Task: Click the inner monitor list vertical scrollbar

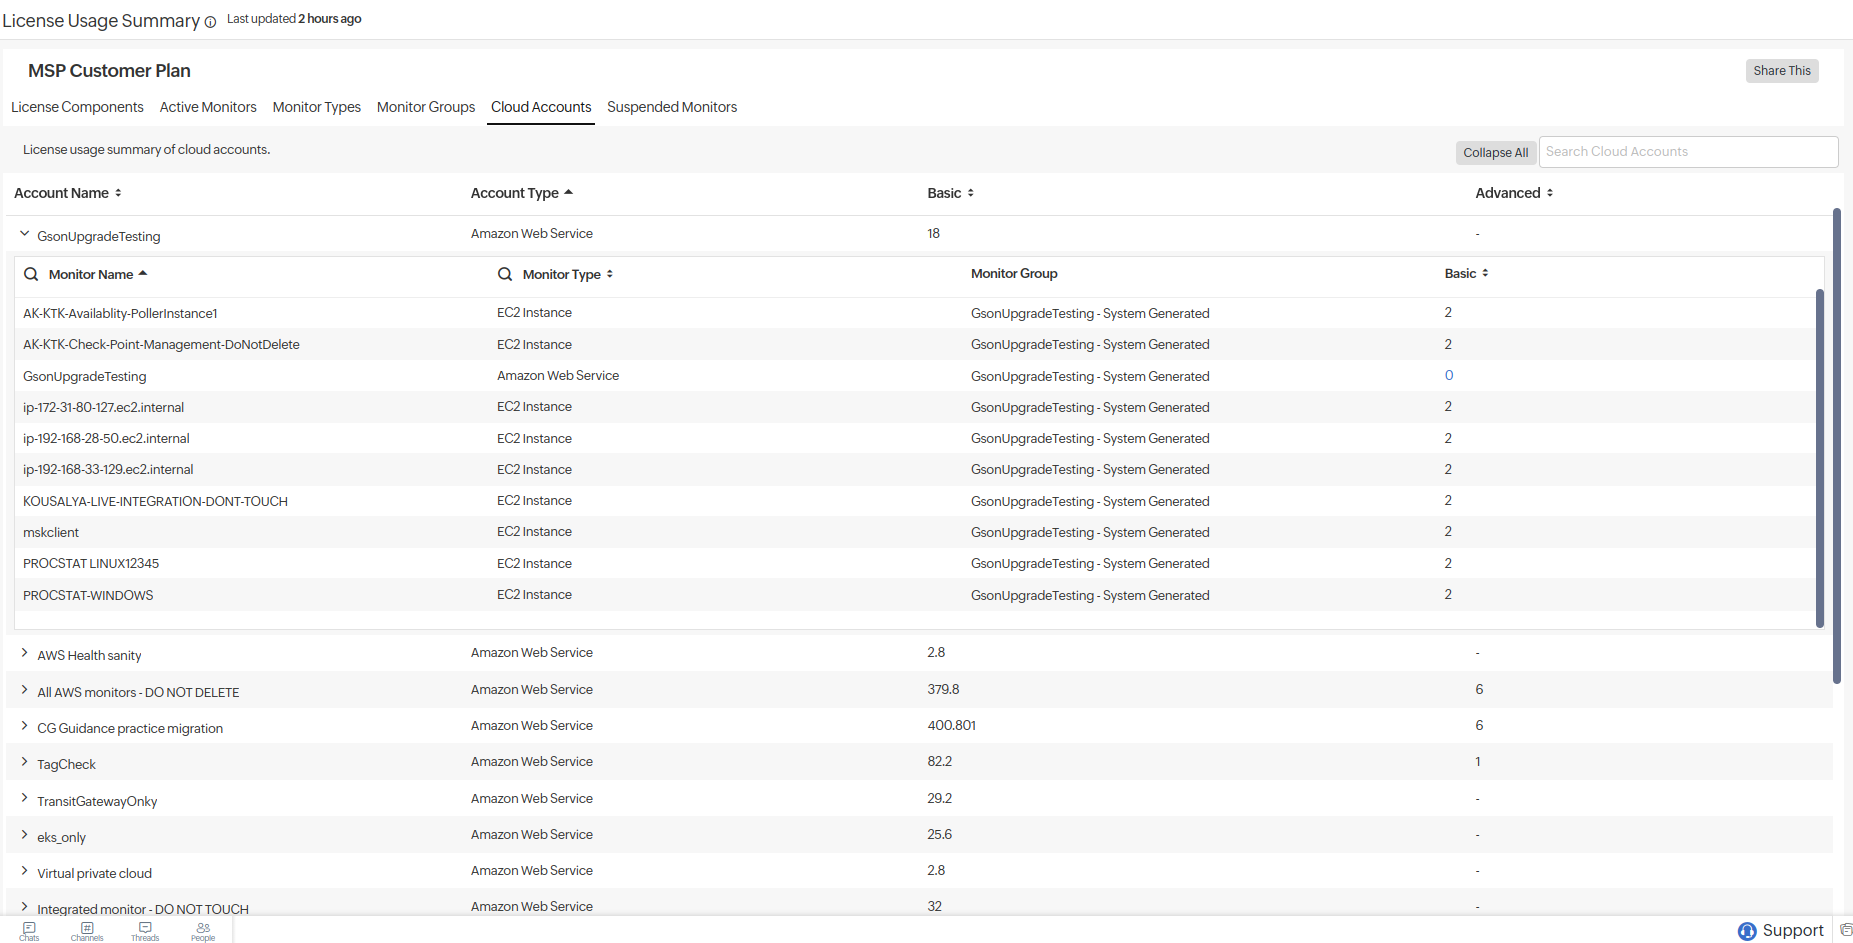Action: click(x=1819, y=458)
